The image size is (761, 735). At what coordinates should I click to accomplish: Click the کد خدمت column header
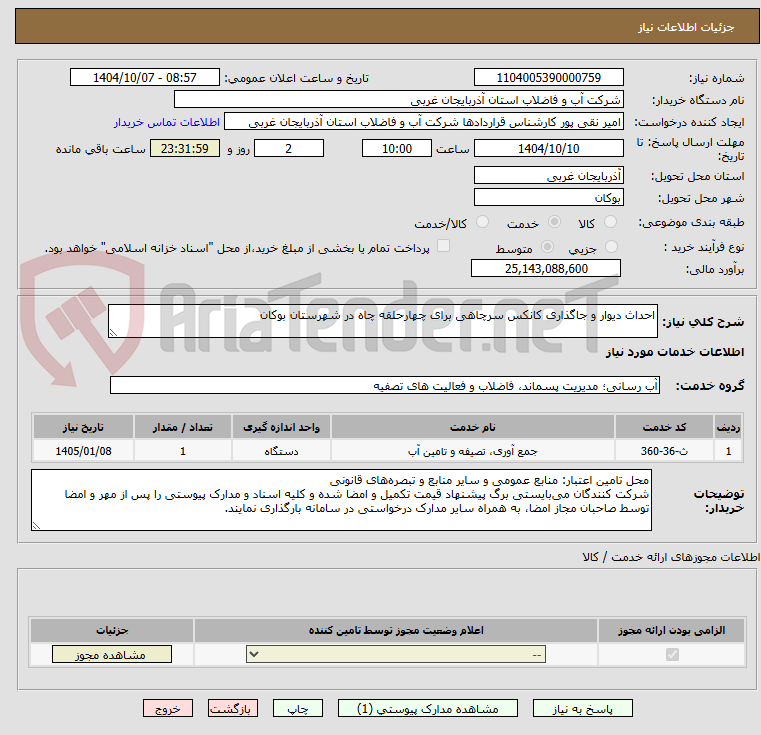point(664,427)
